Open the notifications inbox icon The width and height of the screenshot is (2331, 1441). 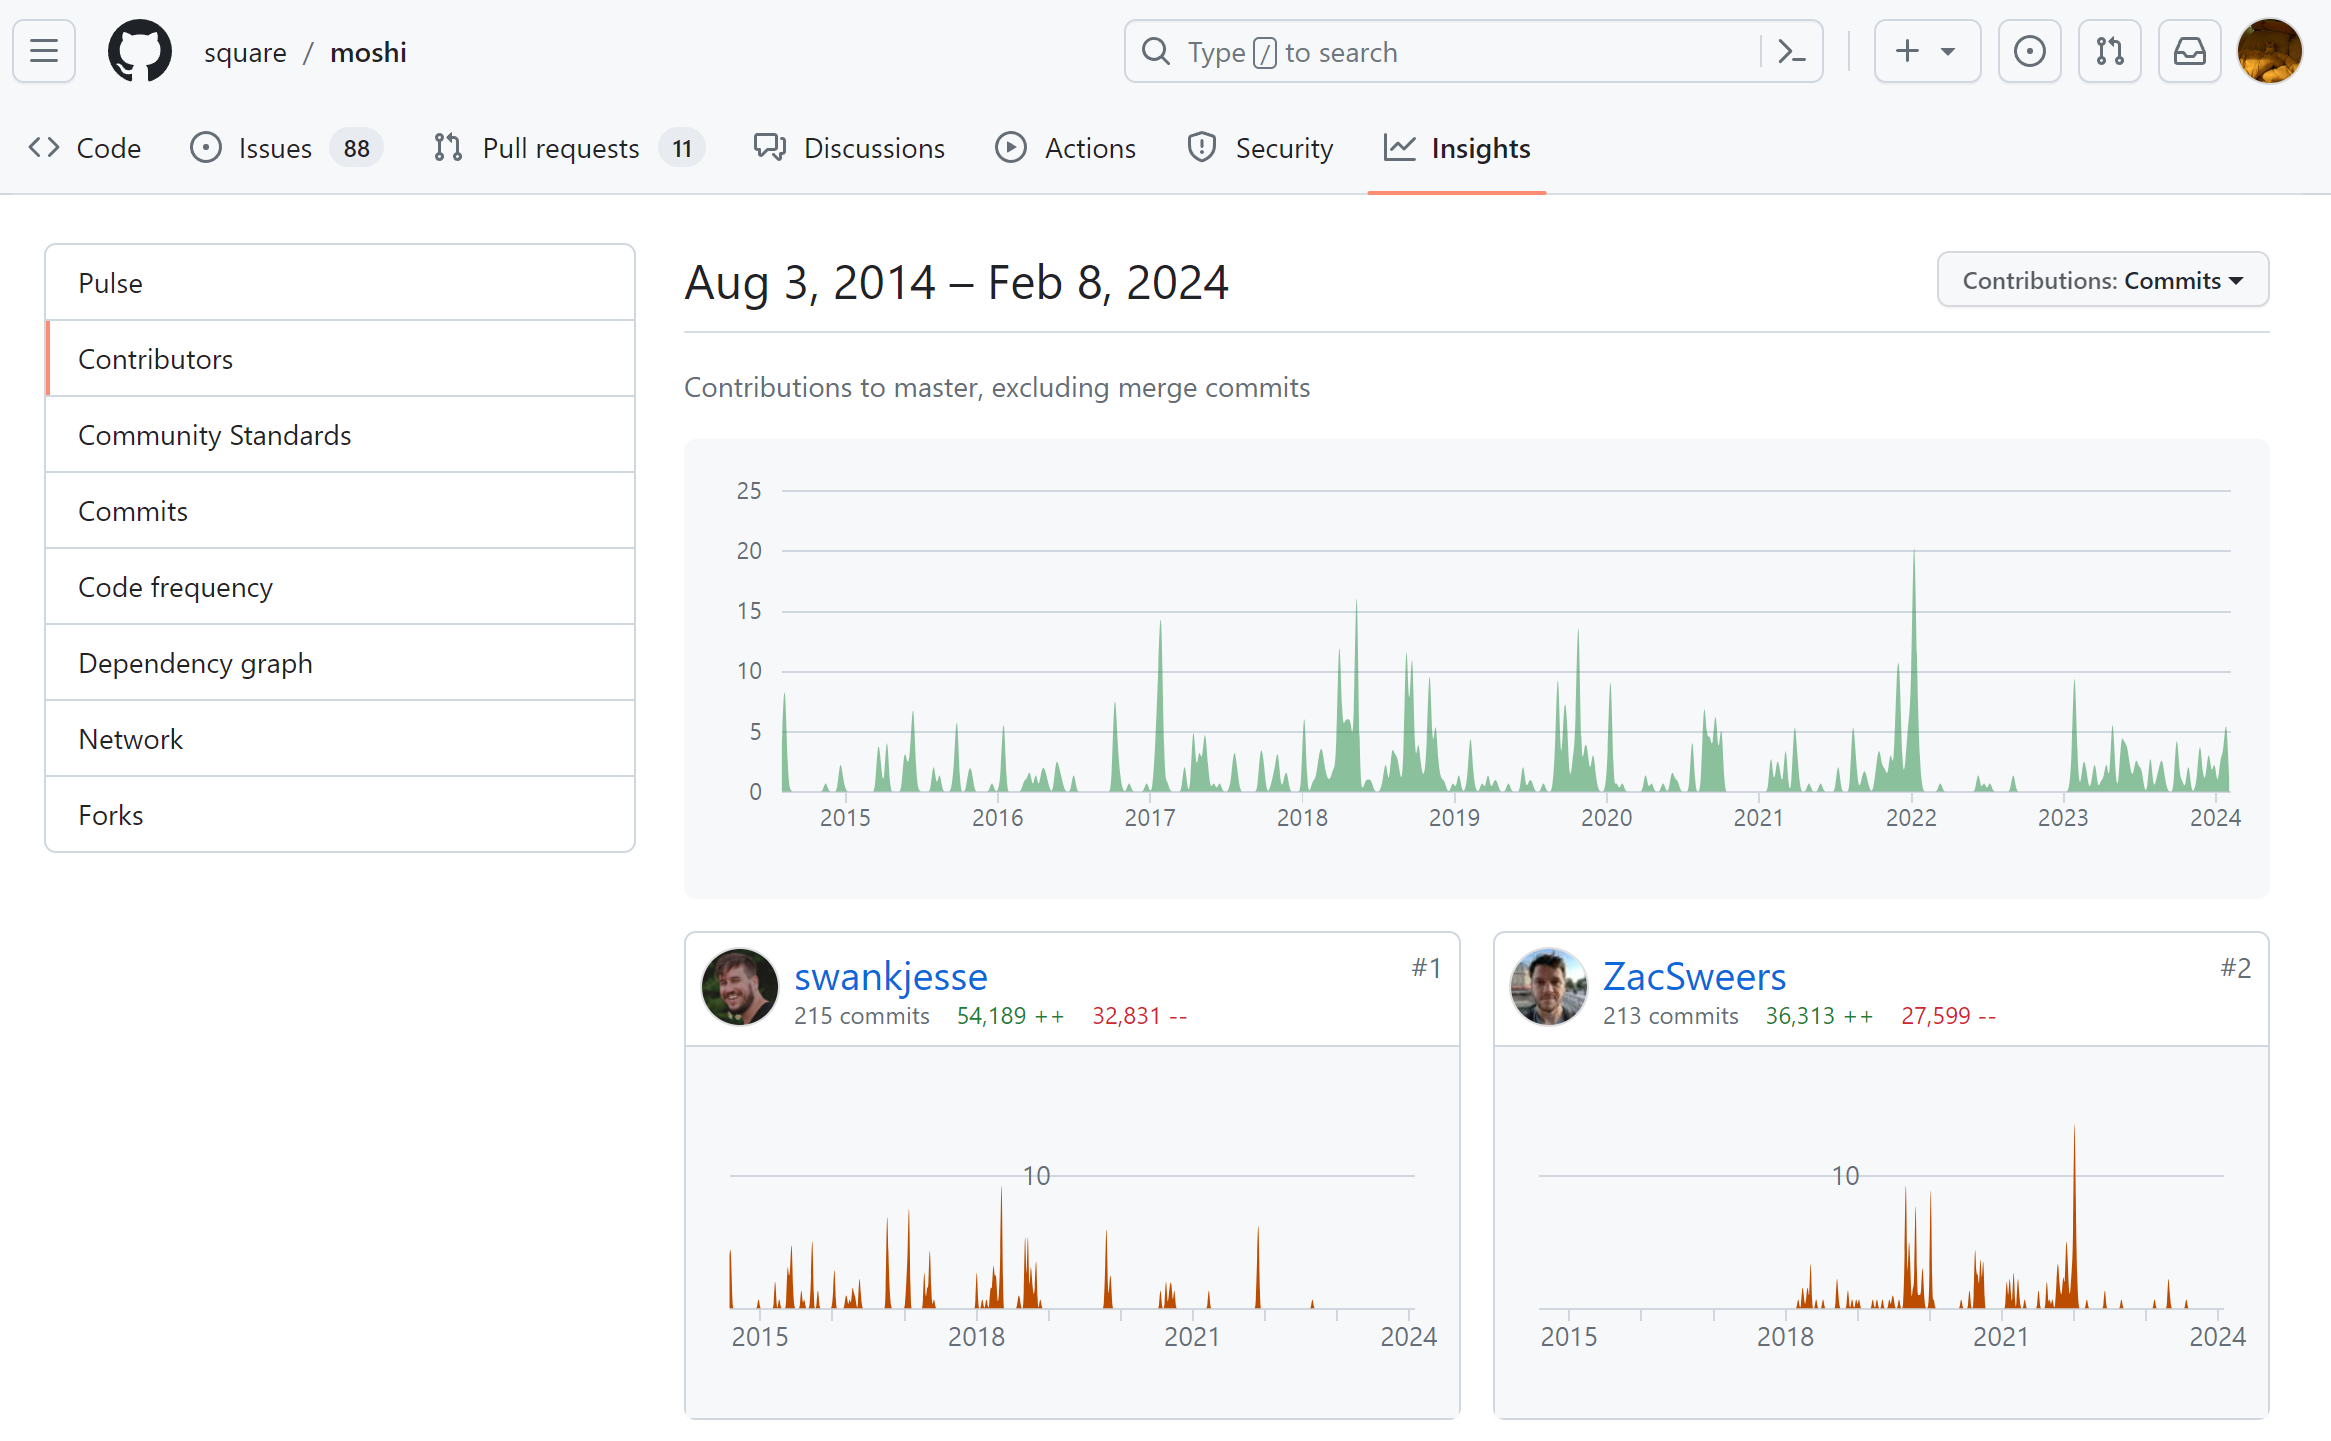click(2189, 51)
